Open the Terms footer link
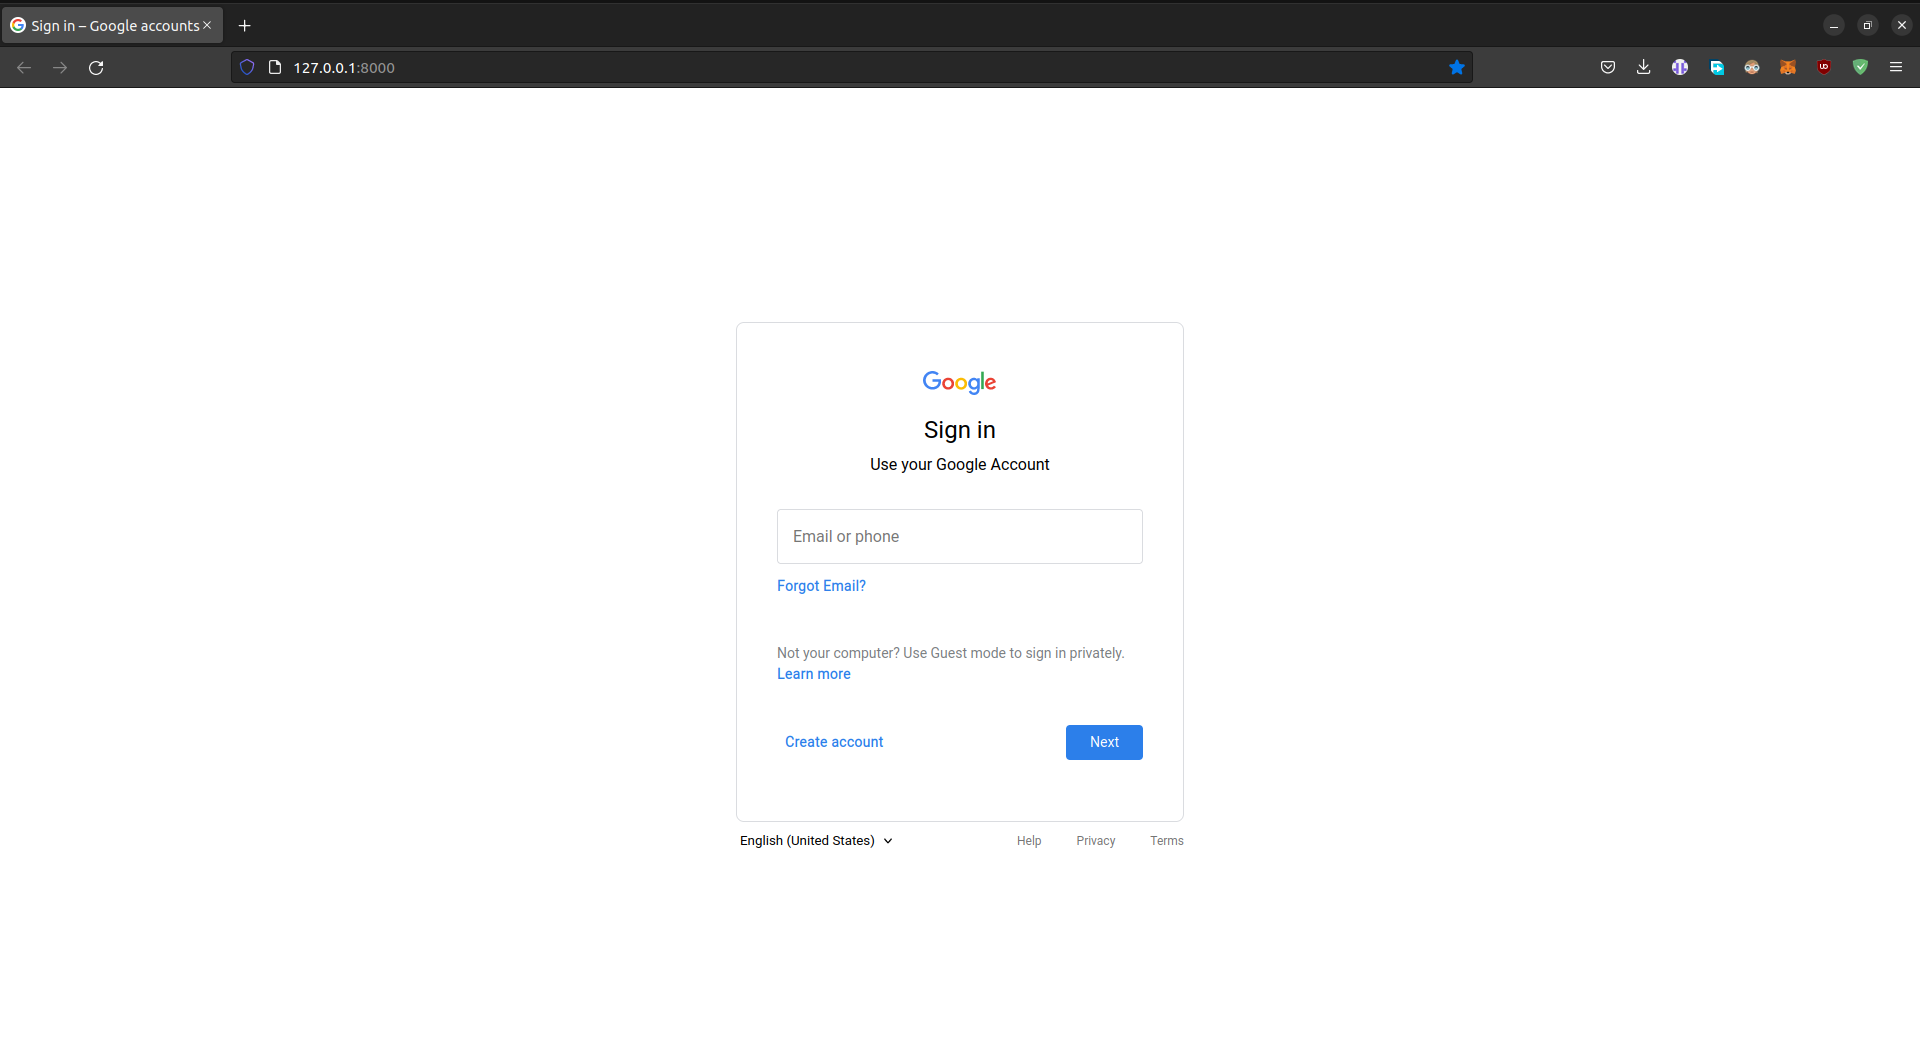 [1167, 841]
